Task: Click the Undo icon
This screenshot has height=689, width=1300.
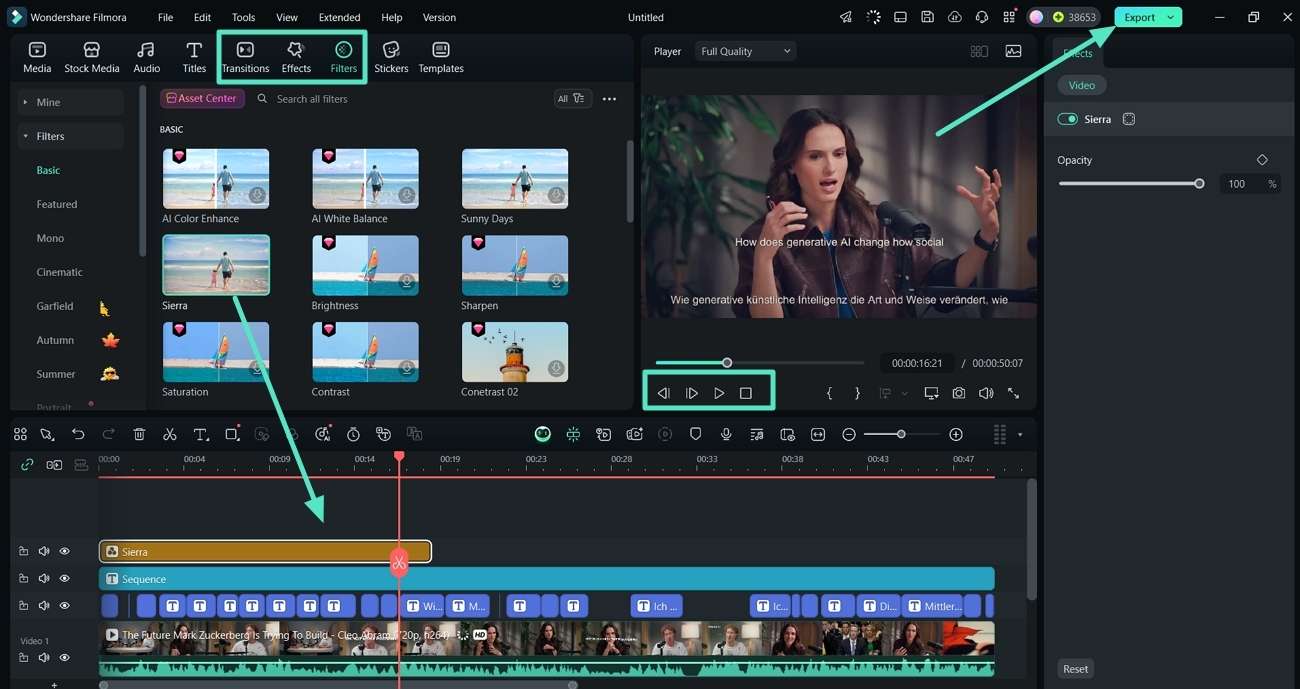Action: [78, 434]
